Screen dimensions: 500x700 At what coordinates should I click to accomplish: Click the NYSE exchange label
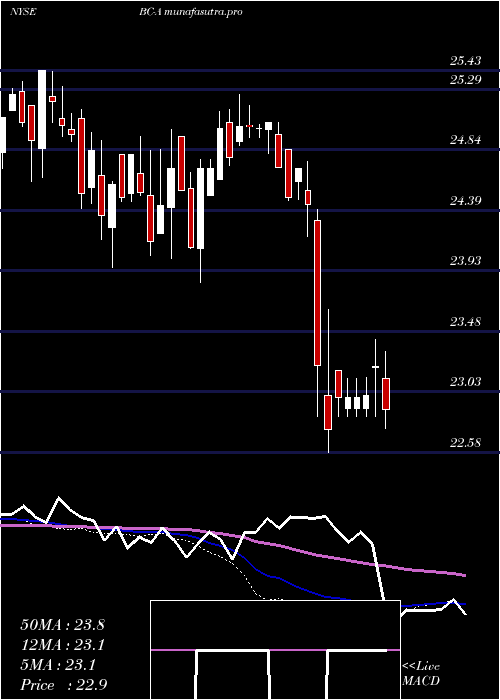23,12
